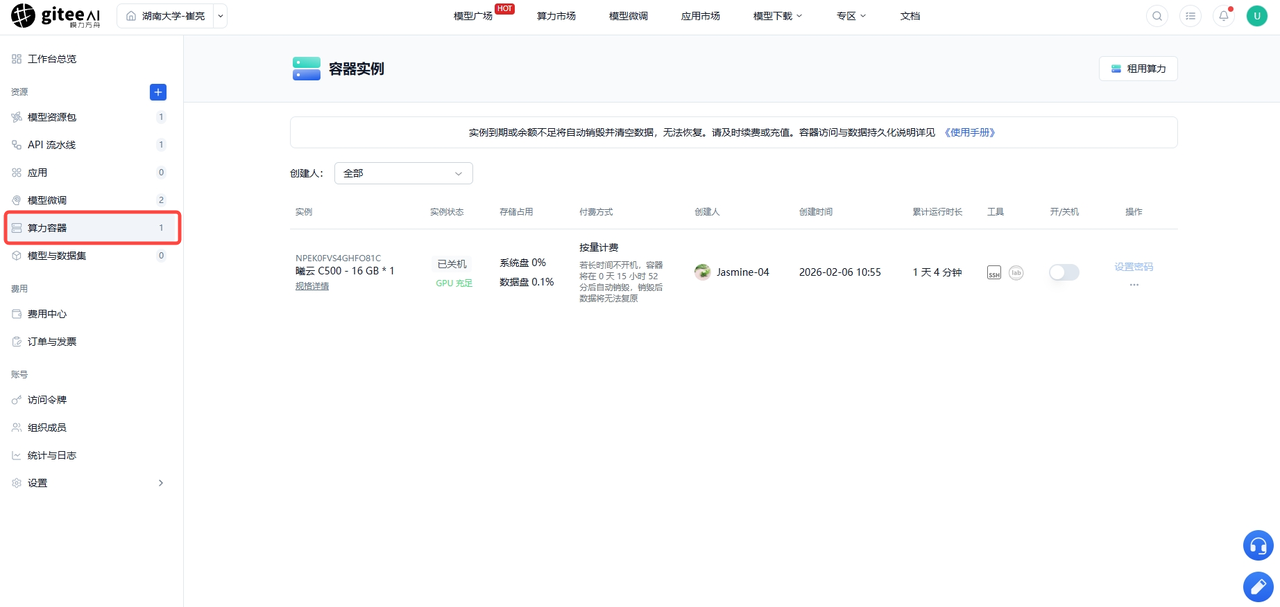Open 模型资源包 in sidebar
This screenshot has height=607, width=1280.
click(x=91, y=117)
